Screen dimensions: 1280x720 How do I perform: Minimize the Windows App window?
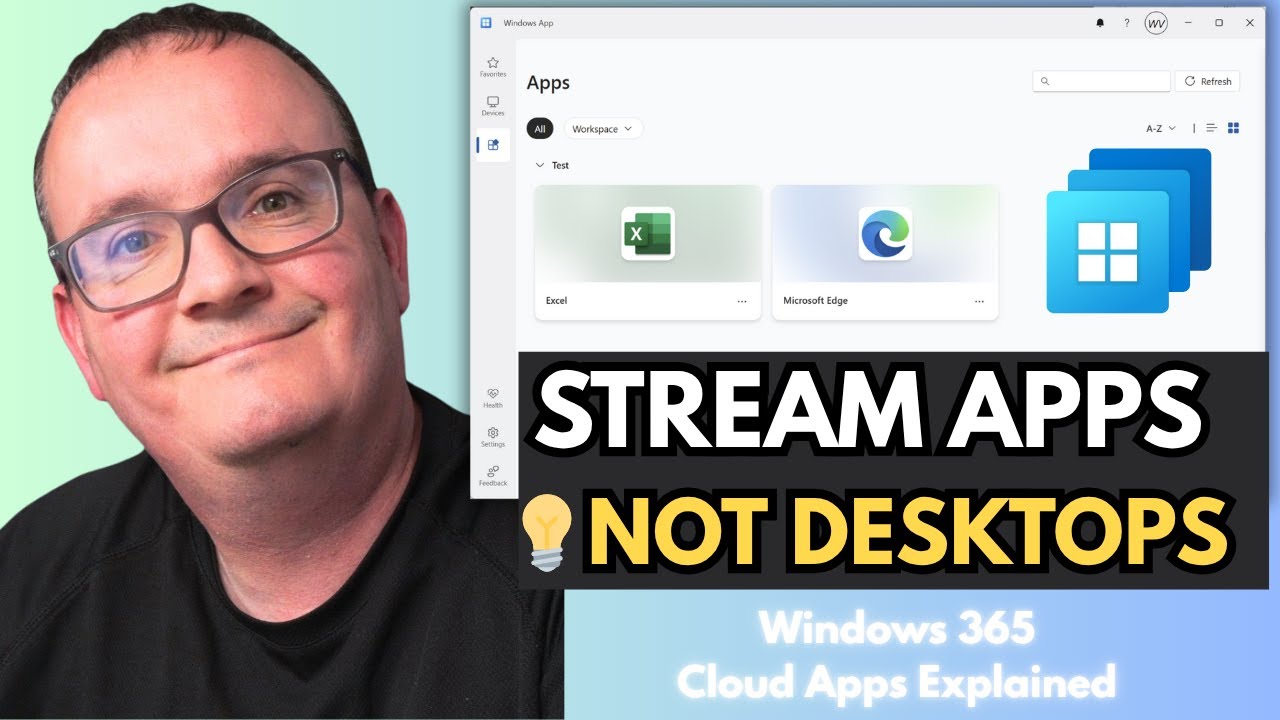coord(1188,23)
